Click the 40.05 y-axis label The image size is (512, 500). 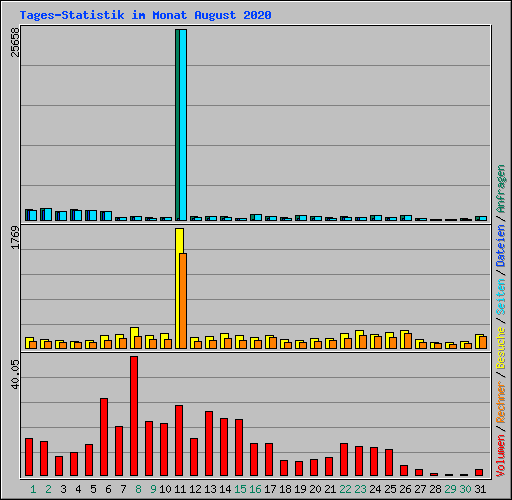[x=15, y=374]
